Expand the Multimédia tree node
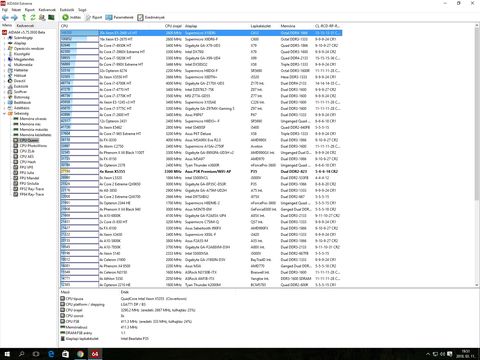480x360 pixels. click(x=5, y=65)
